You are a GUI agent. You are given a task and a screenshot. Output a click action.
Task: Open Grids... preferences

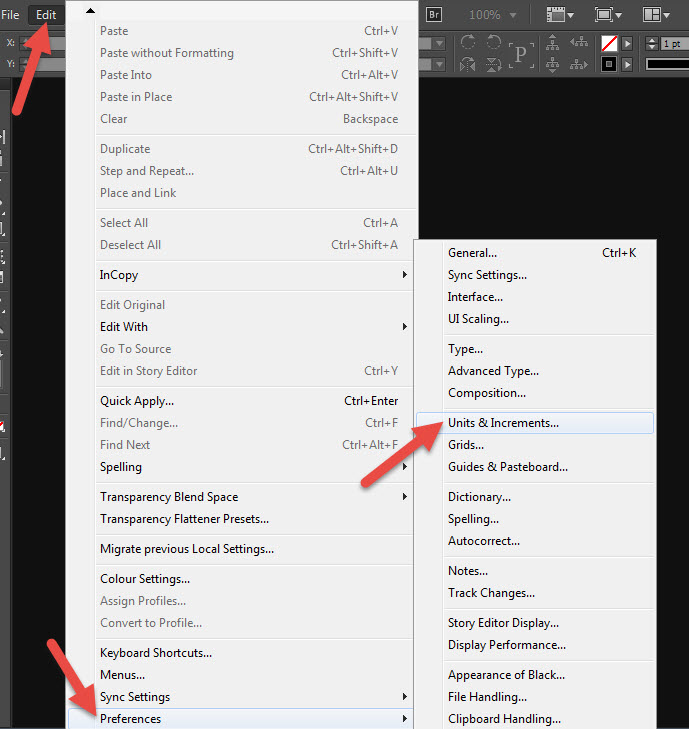pyautogui.click(x=535, y=445)
